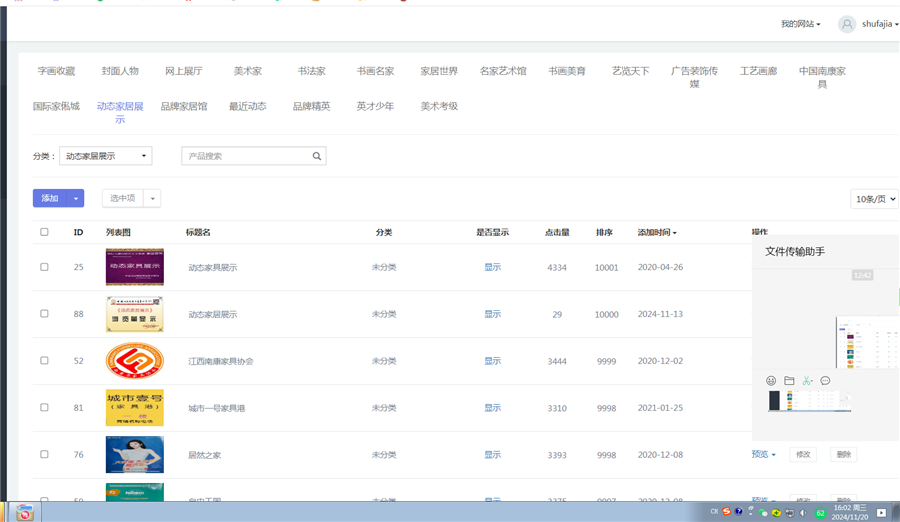The image size is (900, 522).
Task: Check the checkbox for row ID 52
Action: coord(44,360)
